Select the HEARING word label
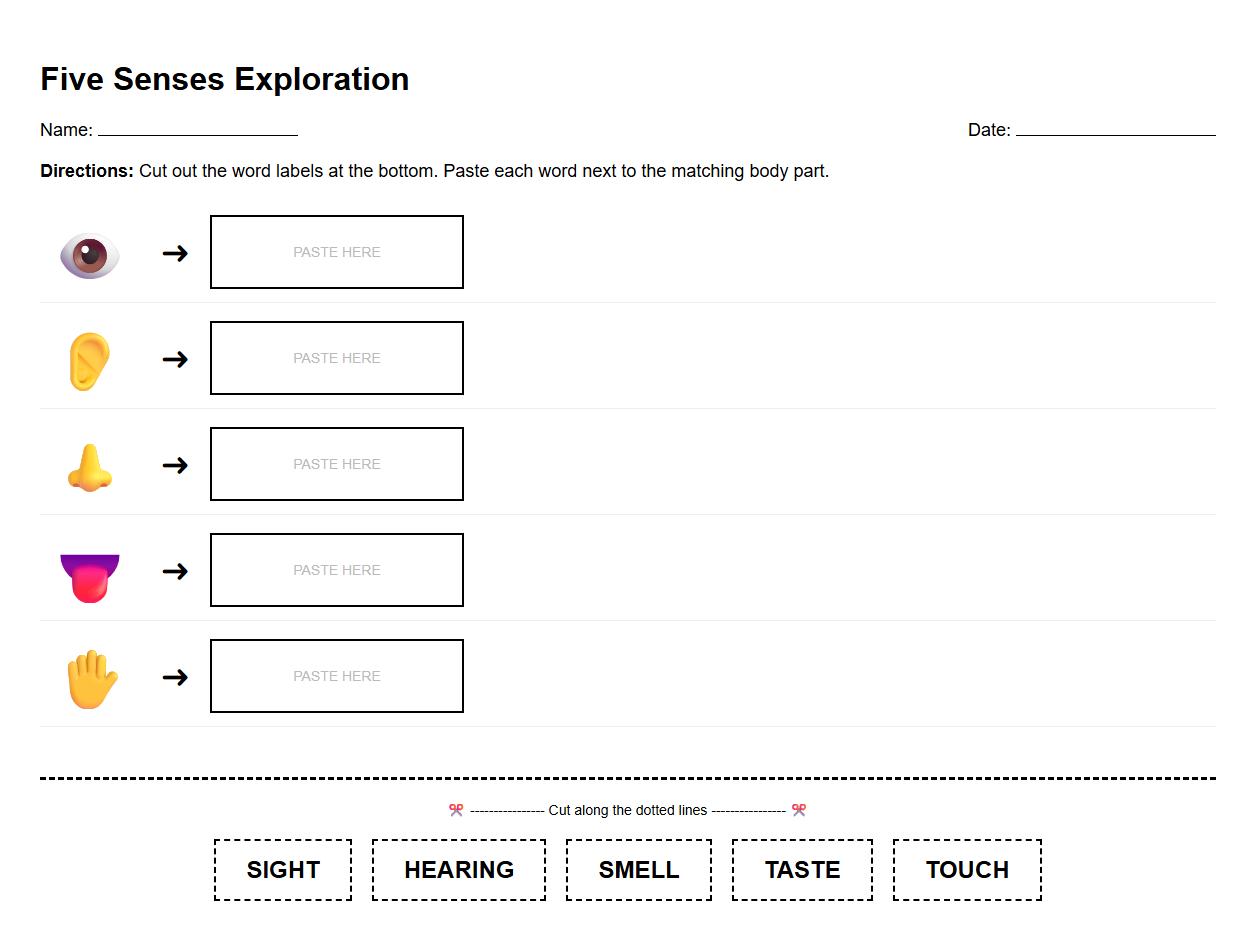 pyautogui.click(x=458, y=869)
